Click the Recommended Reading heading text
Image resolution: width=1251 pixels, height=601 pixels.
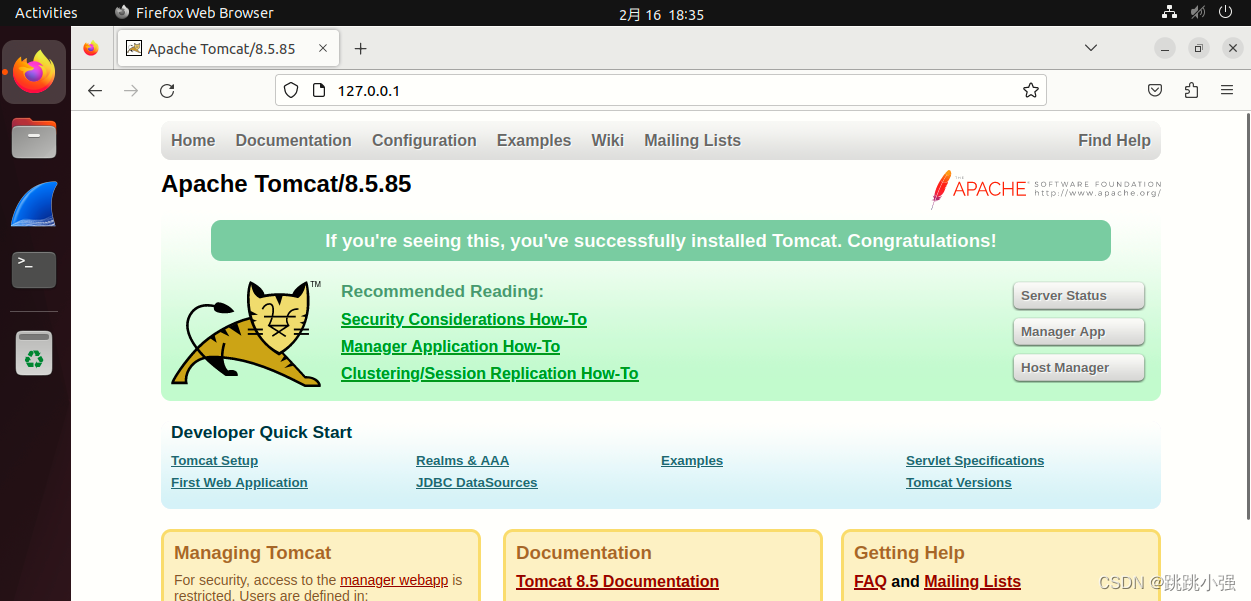(442, 291)
